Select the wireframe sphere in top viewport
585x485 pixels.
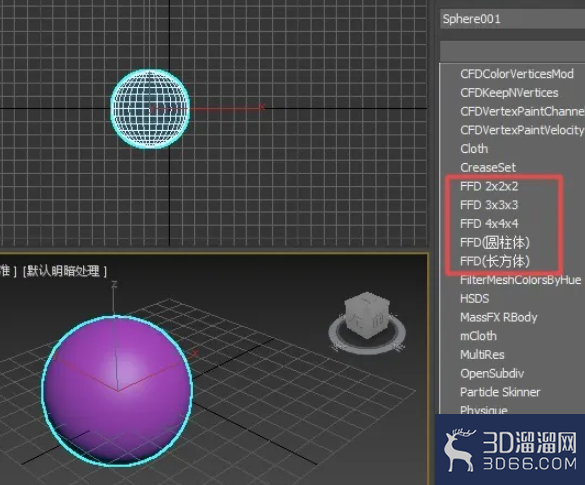[x=150, y=109]
